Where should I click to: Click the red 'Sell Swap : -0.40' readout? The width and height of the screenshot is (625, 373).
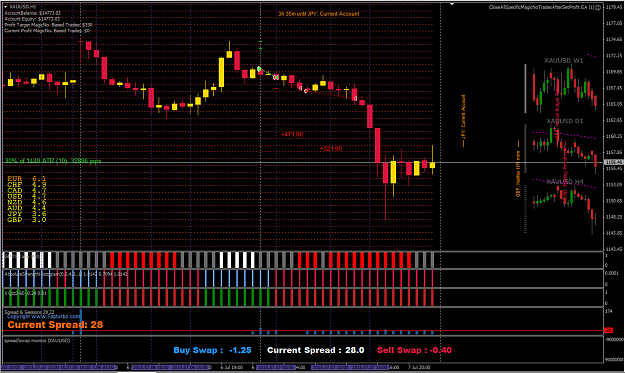(x=415, y=350)
